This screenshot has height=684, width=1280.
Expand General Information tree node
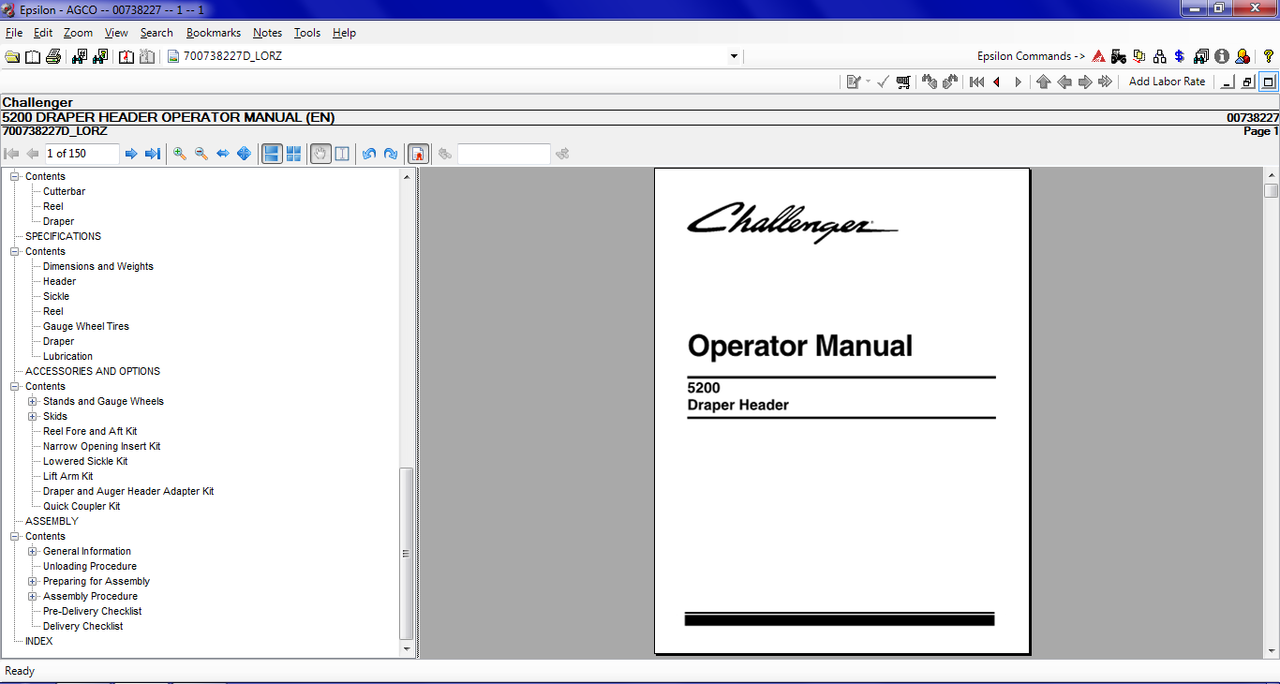coord(32,551)
